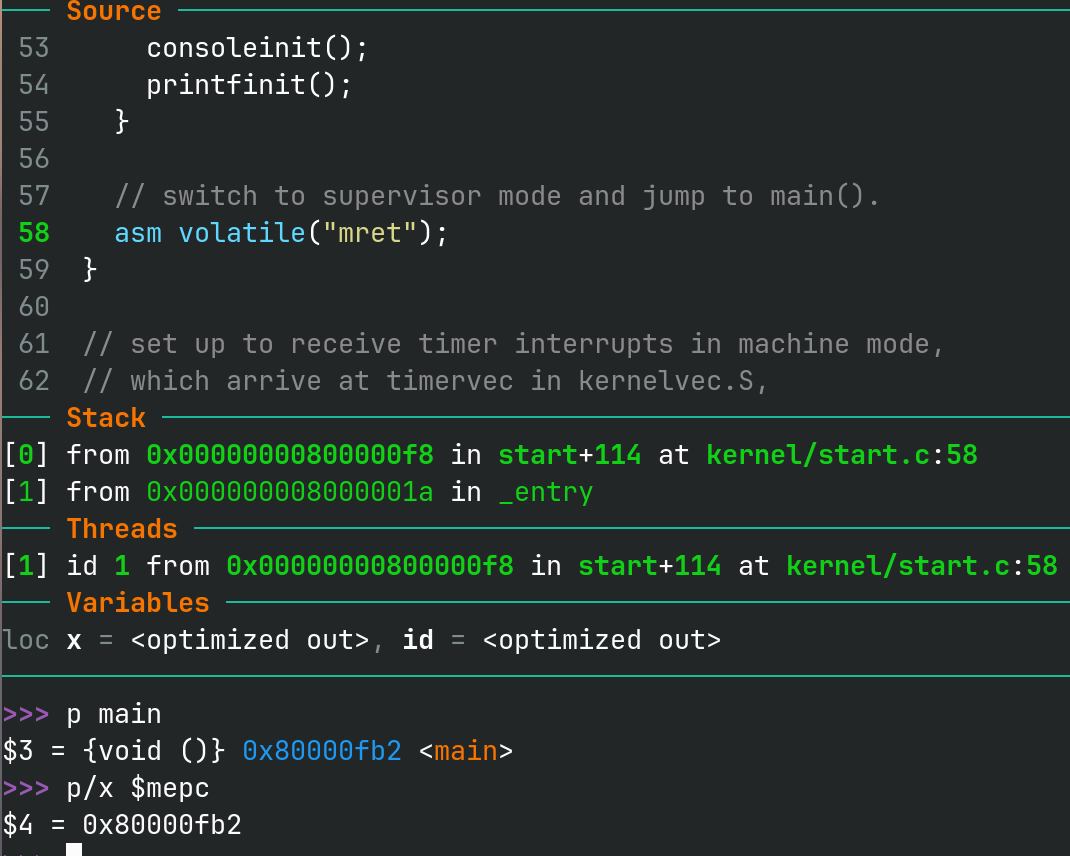Click stack frame [0] index

tap(26, 456)
